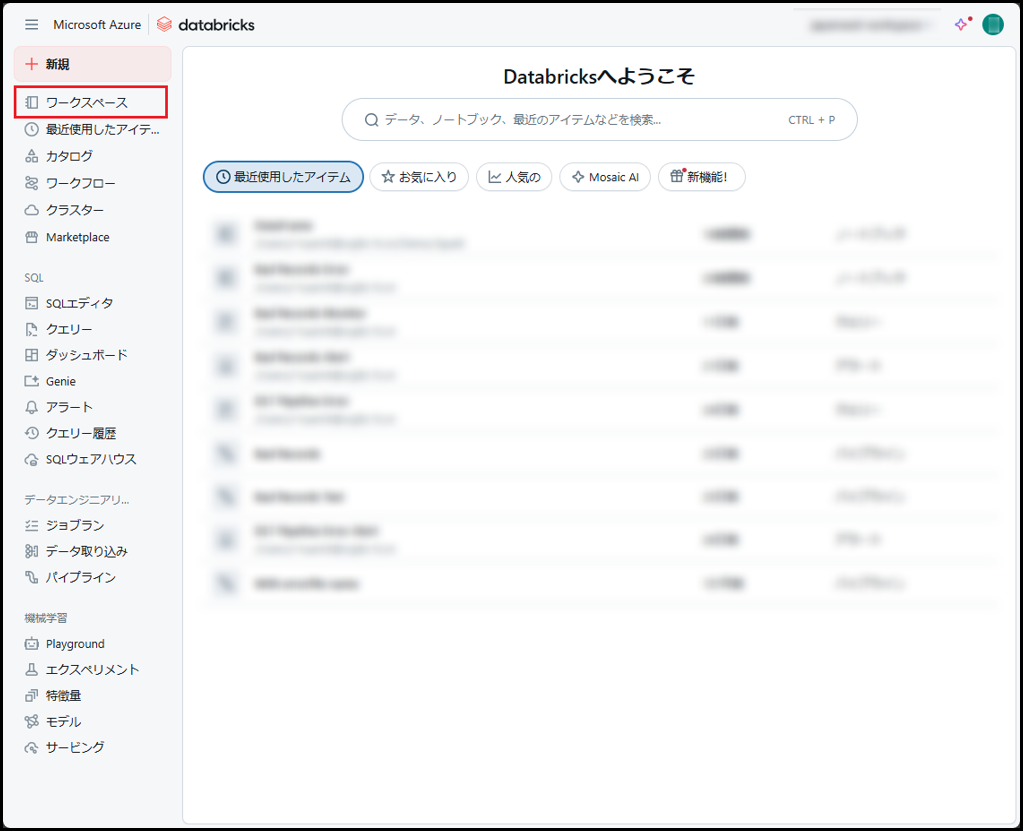Viewport: 1023px width, 831px height.
Task: Click the モデル icon
Action: 31,721
